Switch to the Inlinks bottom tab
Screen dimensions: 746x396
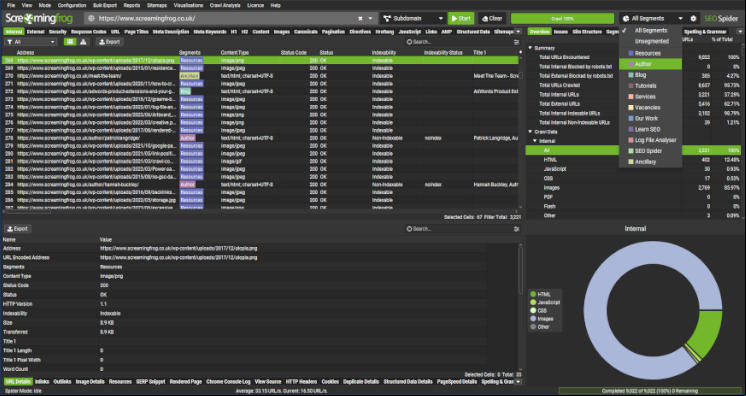pyautogui.click(x=42, y=382)
